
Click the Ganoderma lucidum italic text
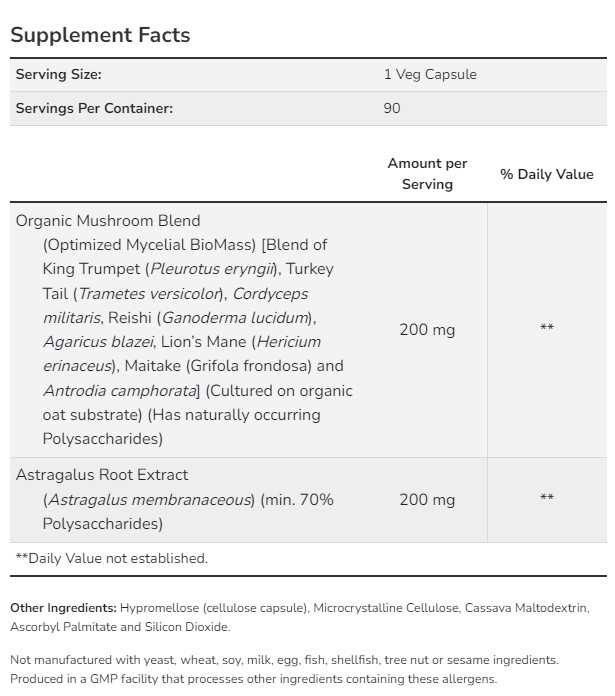pos(235,318)
